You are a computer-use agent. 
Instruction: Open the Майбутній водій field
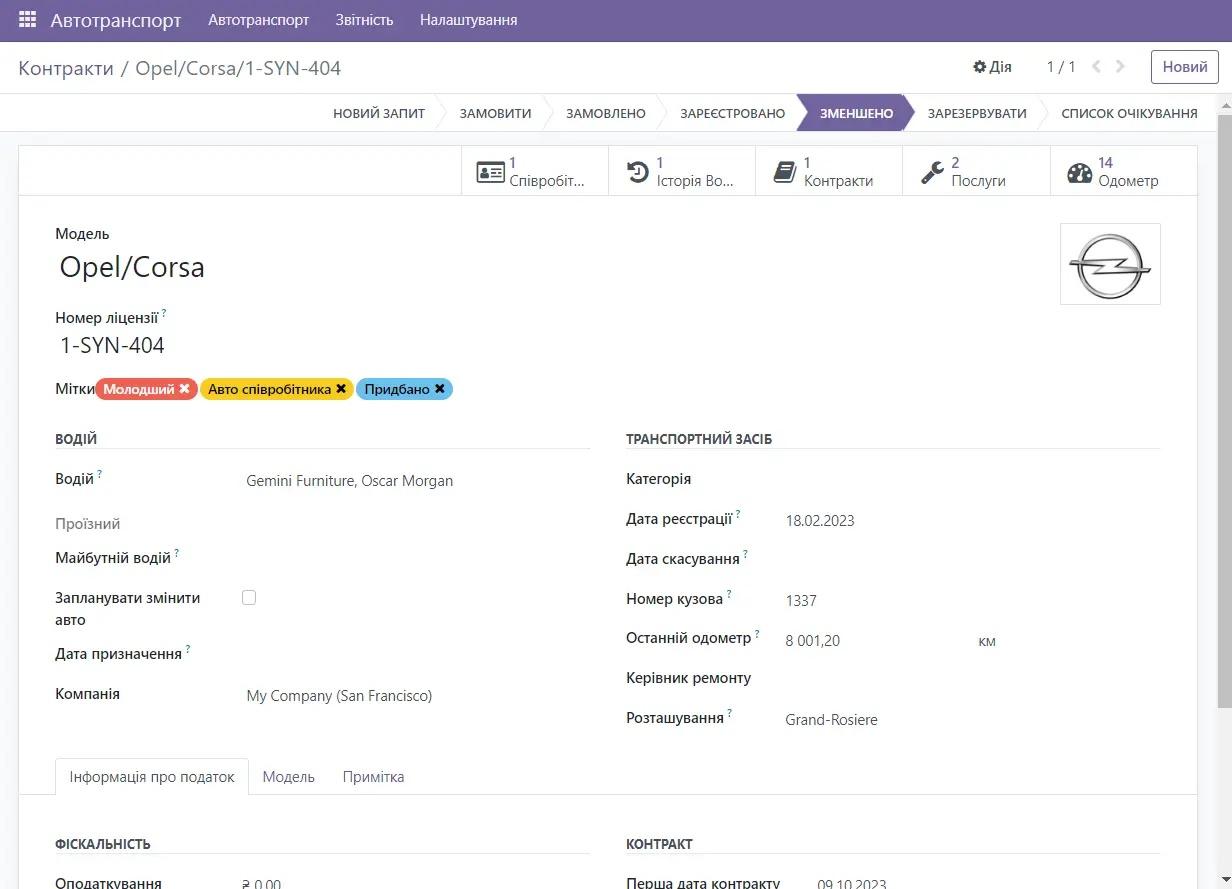(x=417, y=558)
